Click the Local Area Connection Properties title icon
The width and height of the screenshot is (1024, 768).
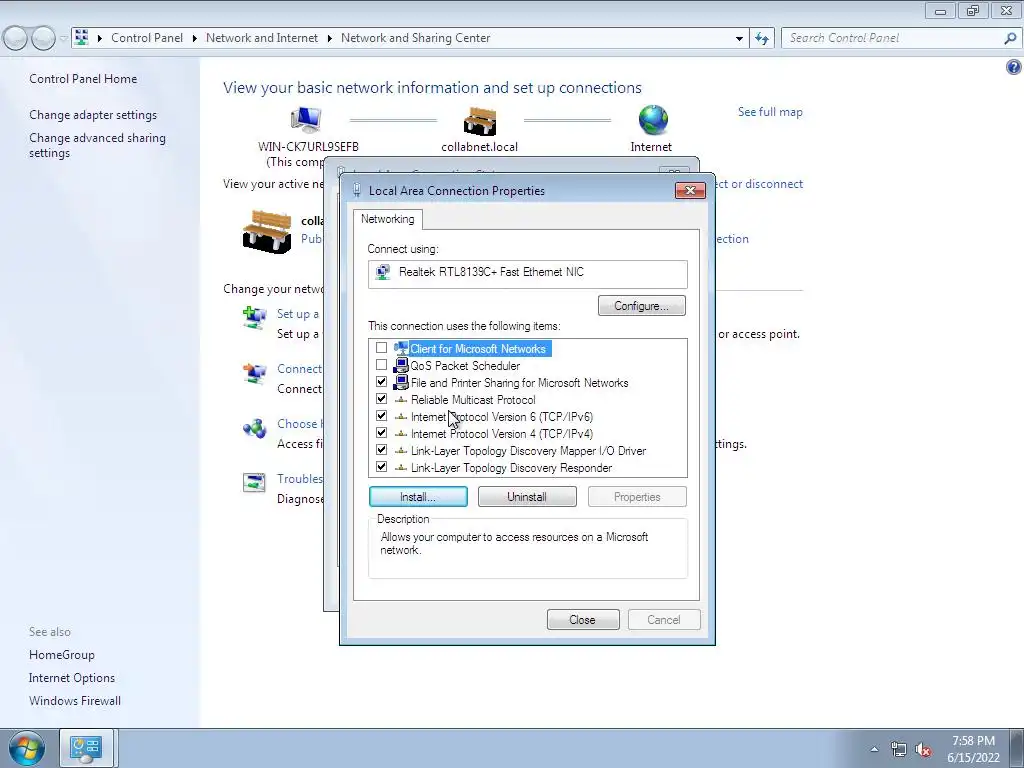[x=357, y=190]
